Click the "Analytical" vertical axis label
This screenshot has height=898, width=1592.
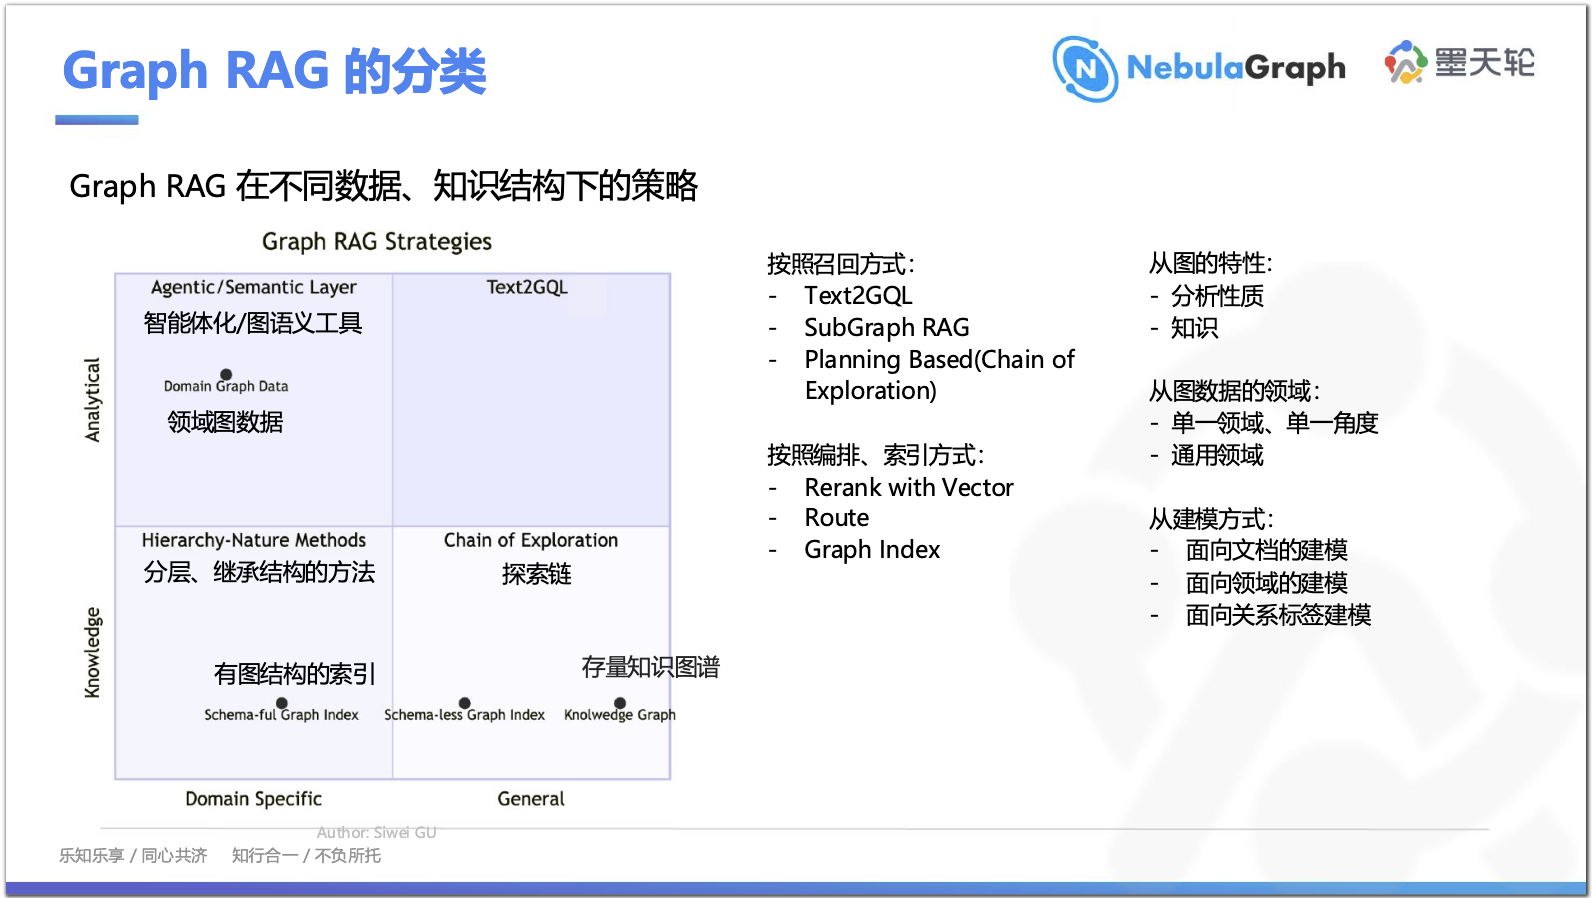[x=93, y=400]
